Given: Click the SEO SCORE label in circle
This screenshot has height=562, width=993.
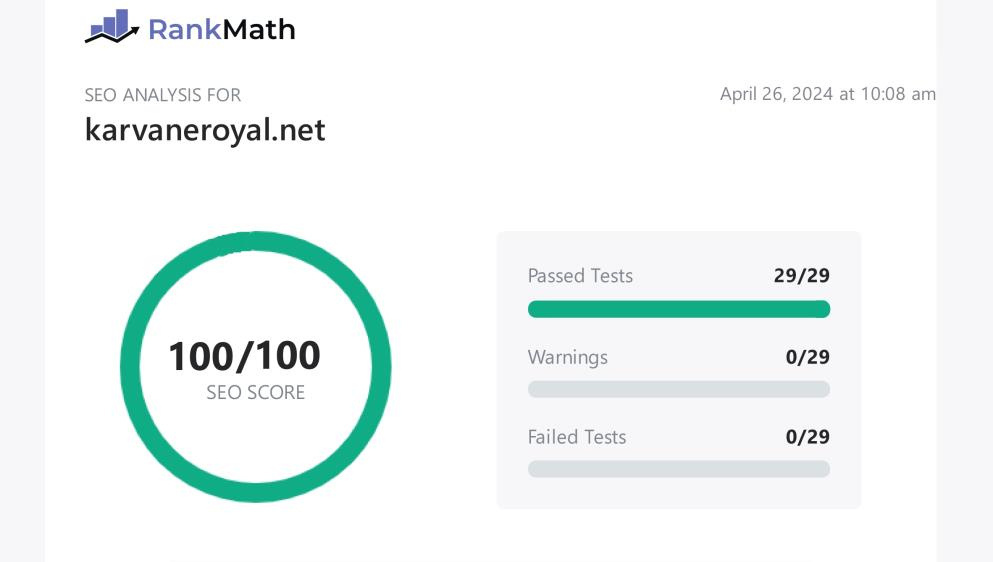Looking at the screenshot, I should click(x=255, y=393).
